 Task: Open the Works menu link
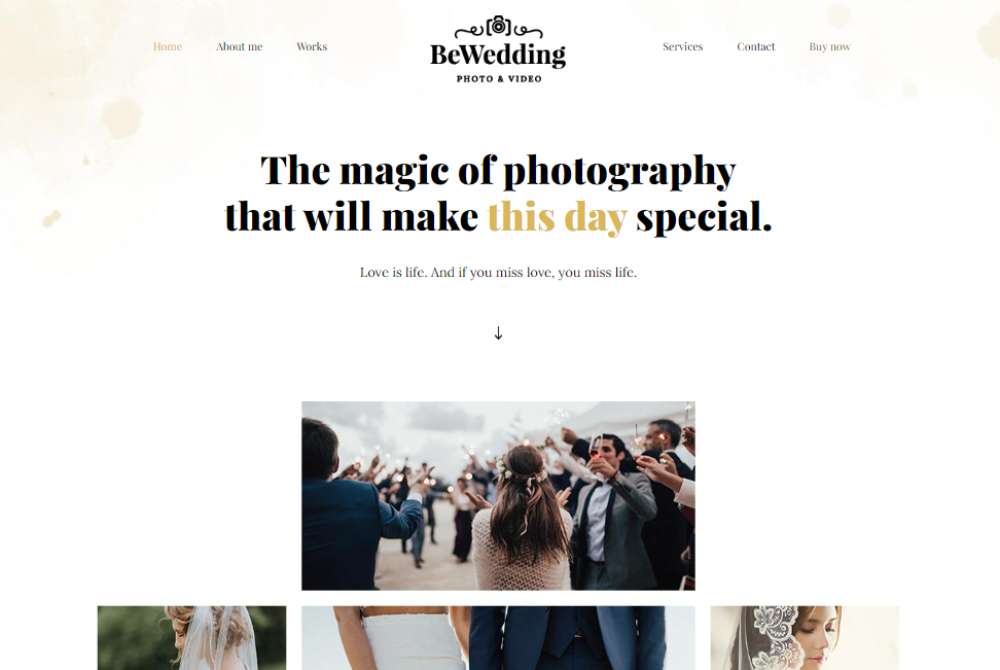click(312, 47)
